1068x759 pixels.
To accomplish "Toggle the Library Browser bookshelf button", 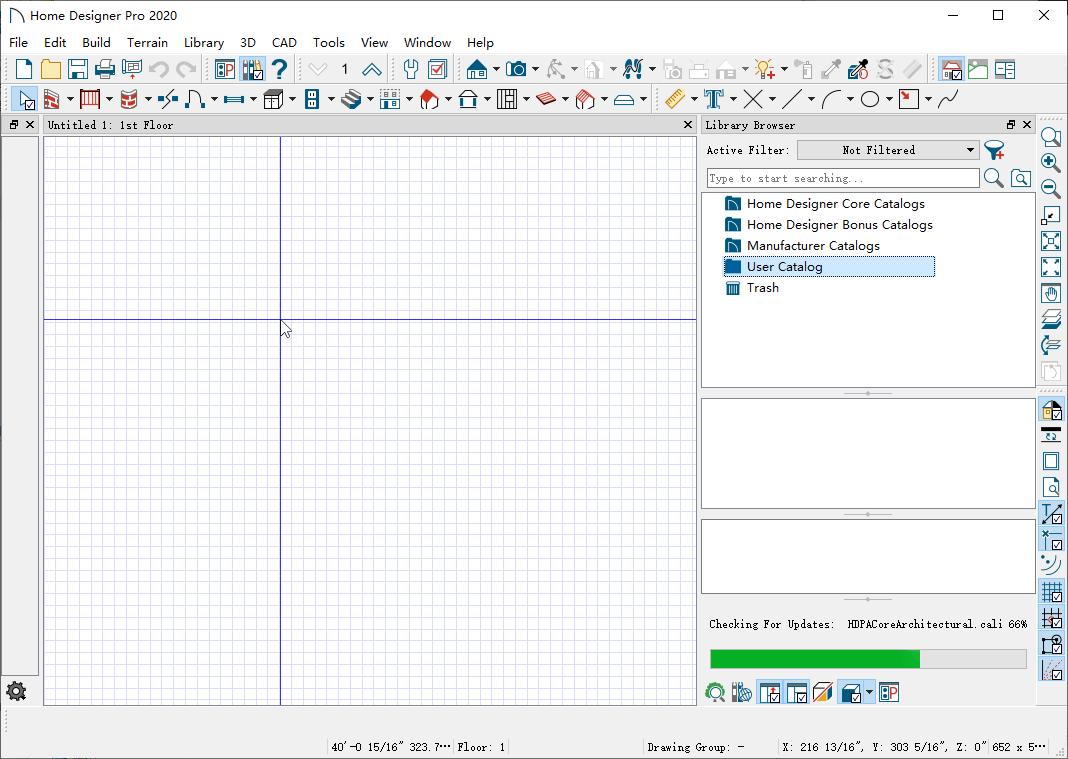I will (x=252, y=69).
